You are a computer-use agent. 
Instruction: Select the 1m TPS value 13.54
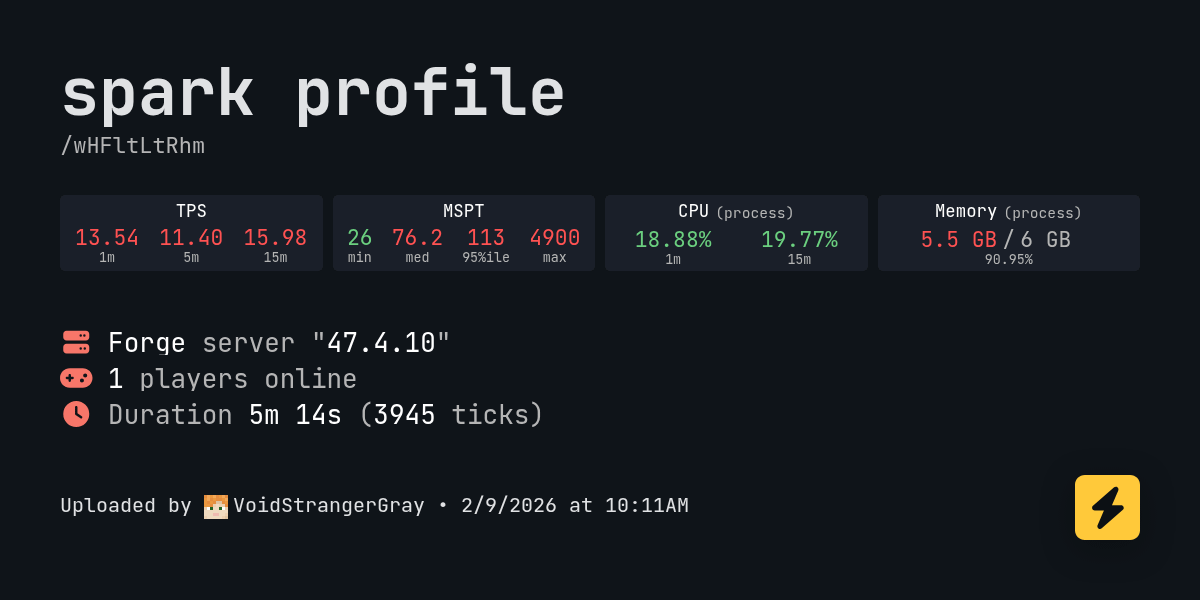pyautogui.click(x=107, y=238)
